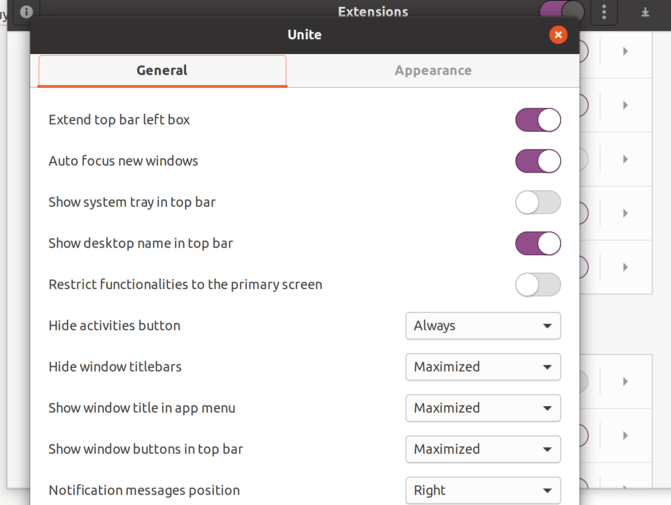Viewport: 671px width, 505px height.
Task: Expand Show window title in app menu dropdown
Action: click(483, 408)
